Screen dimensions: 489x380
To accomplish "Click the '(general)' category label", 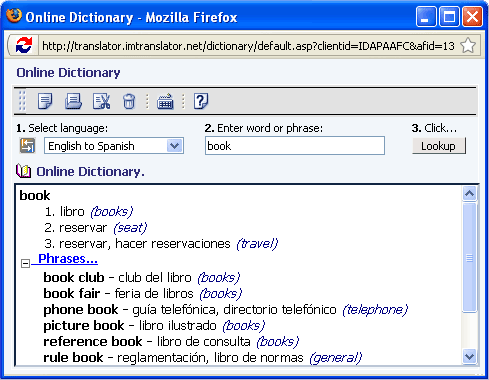I will pyautogui.click(x=336, y=358).
